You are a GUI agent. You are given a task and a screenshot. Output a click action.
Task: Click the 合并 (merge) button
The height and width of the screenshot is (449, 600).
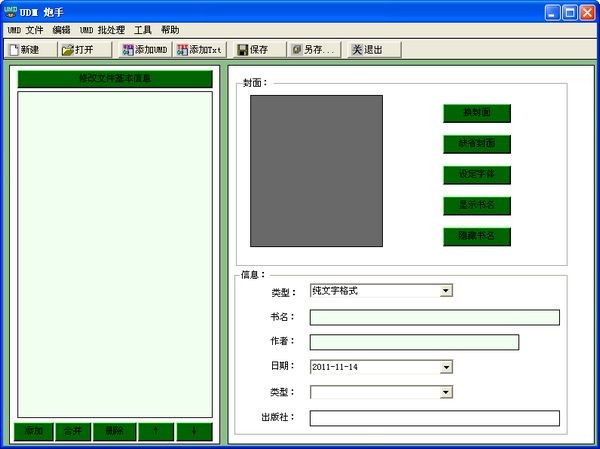73,431
